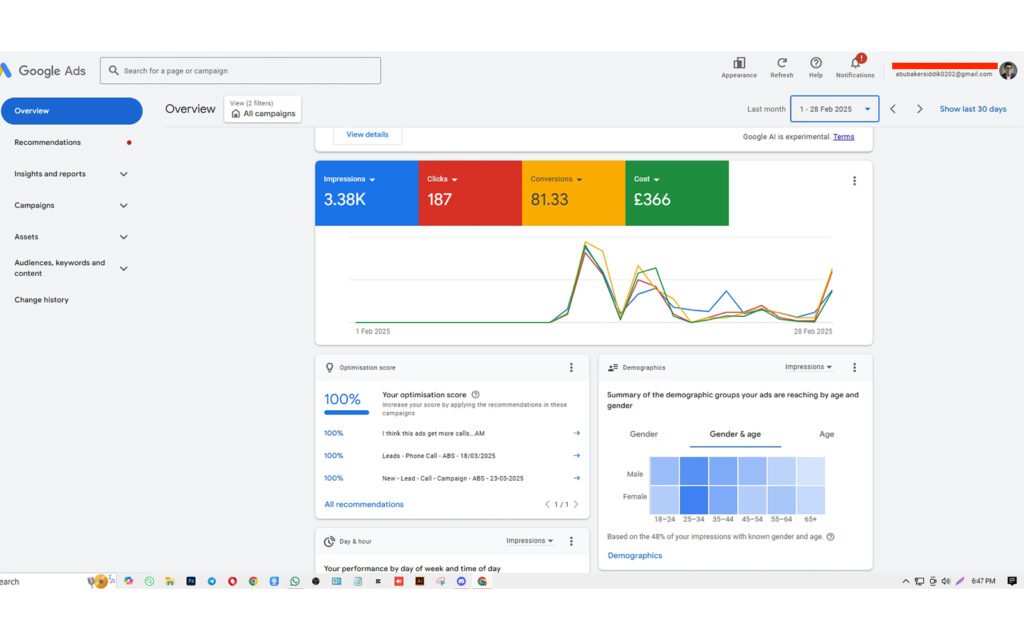This screenshot has height=640, width=1024.
Task: Click the Google Ads logo
Action: 43,71
